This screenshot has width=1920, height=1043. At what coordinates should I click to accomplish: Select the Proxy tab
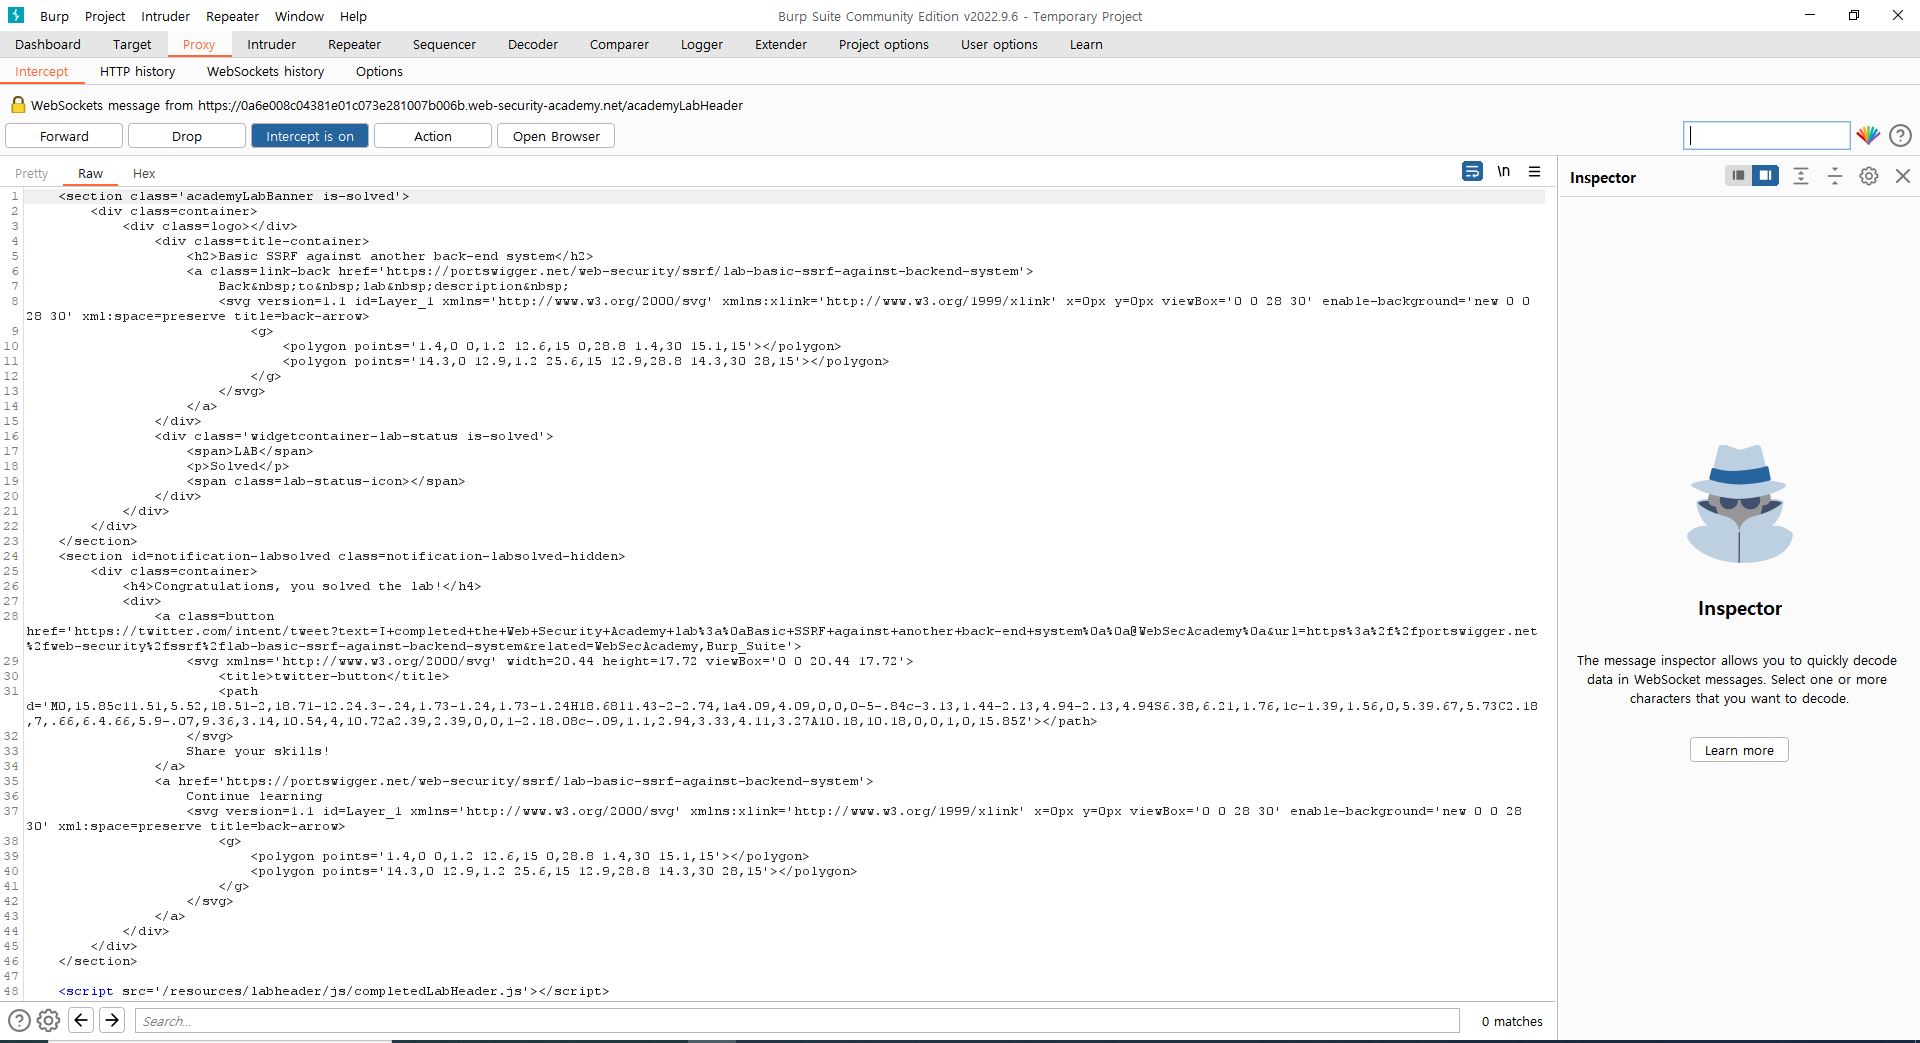pyautogui.click(x=199, y=44)
